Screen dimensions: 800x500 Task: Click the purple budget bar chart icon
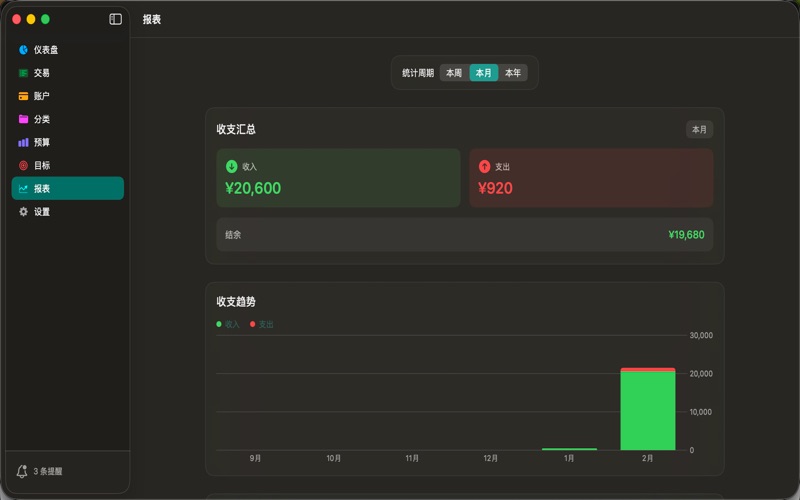[23, 142]
